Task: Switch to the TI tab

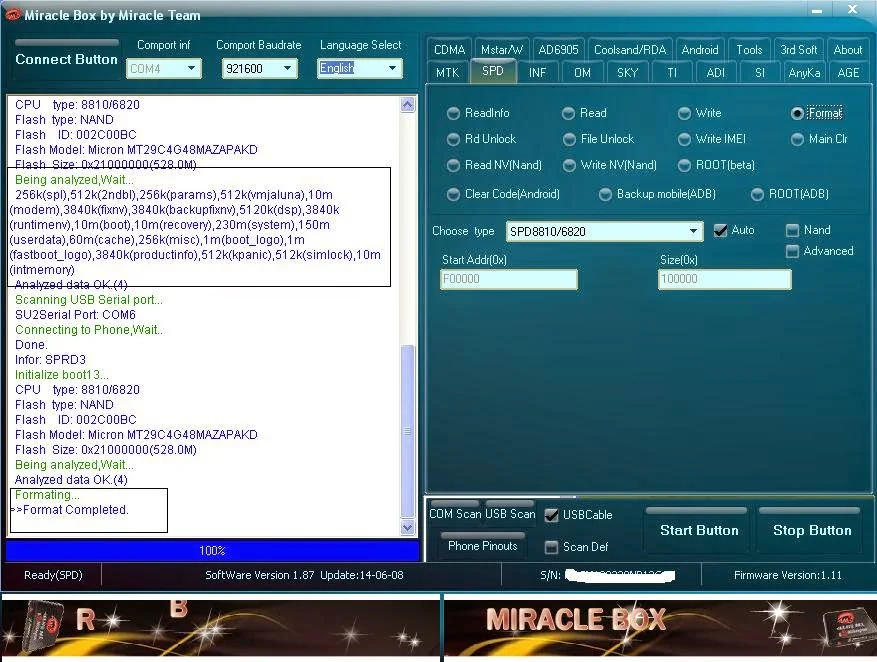Action: pos(672,73)
